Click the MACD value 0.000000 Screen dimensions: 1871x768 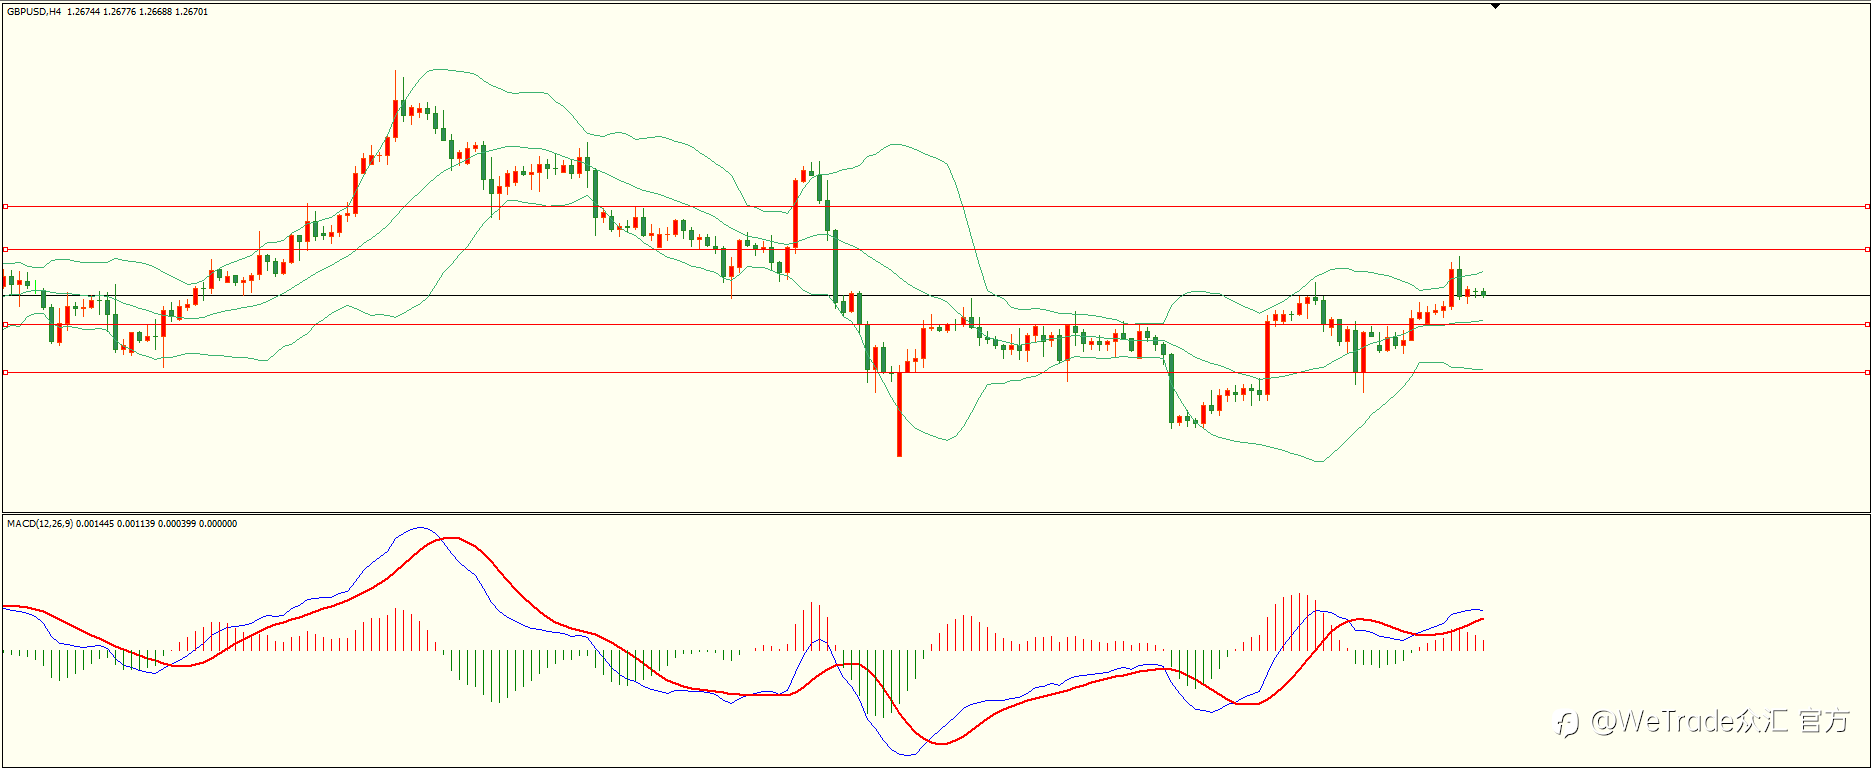click(x=218, y=524)
